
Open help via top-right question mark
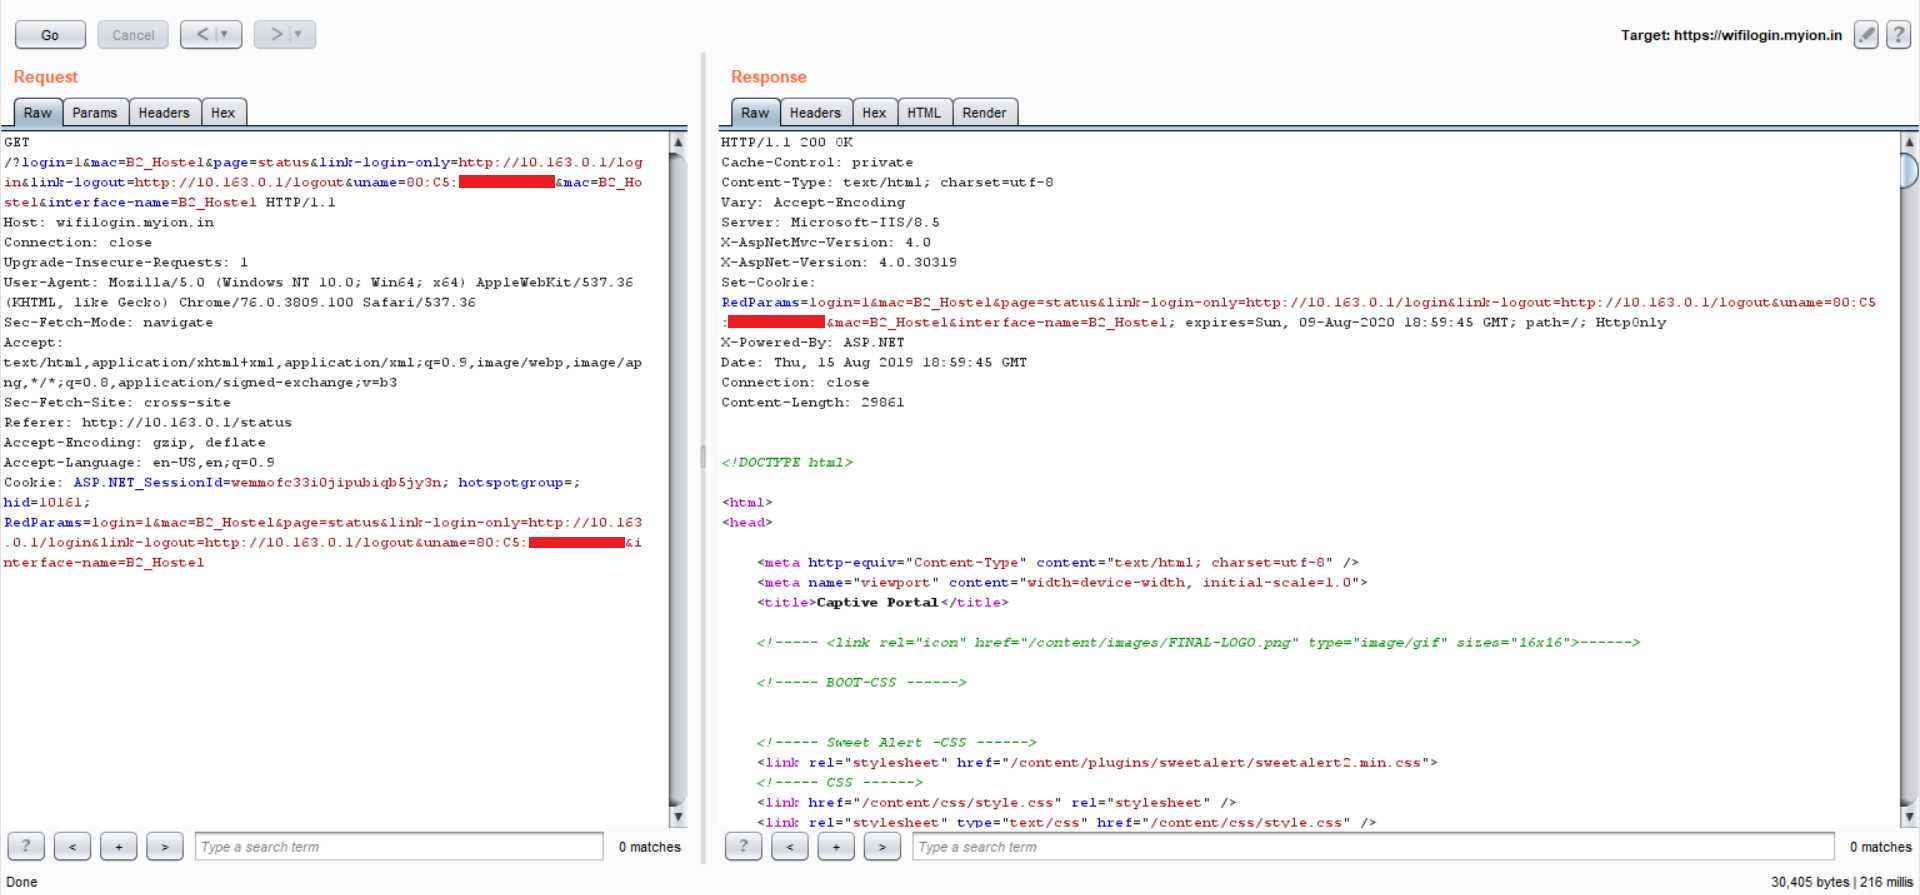1898,35
